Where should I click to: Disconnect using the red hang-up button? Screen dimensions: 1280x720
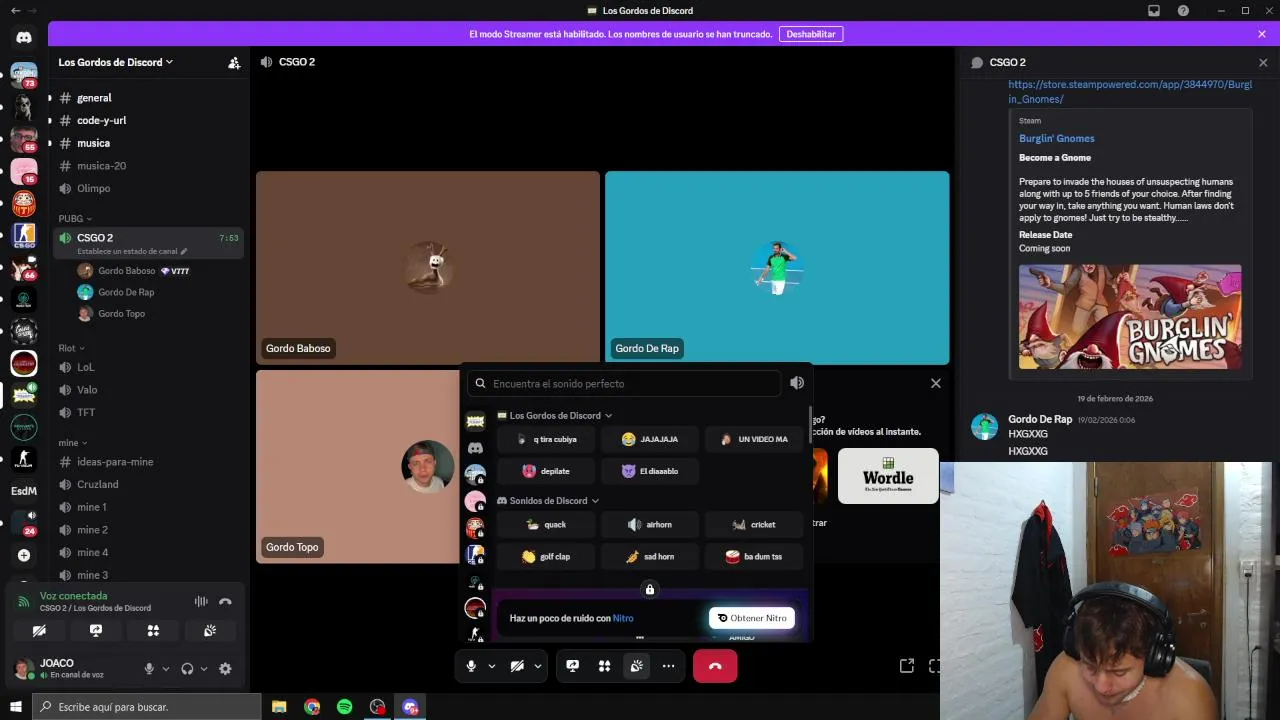715,666
